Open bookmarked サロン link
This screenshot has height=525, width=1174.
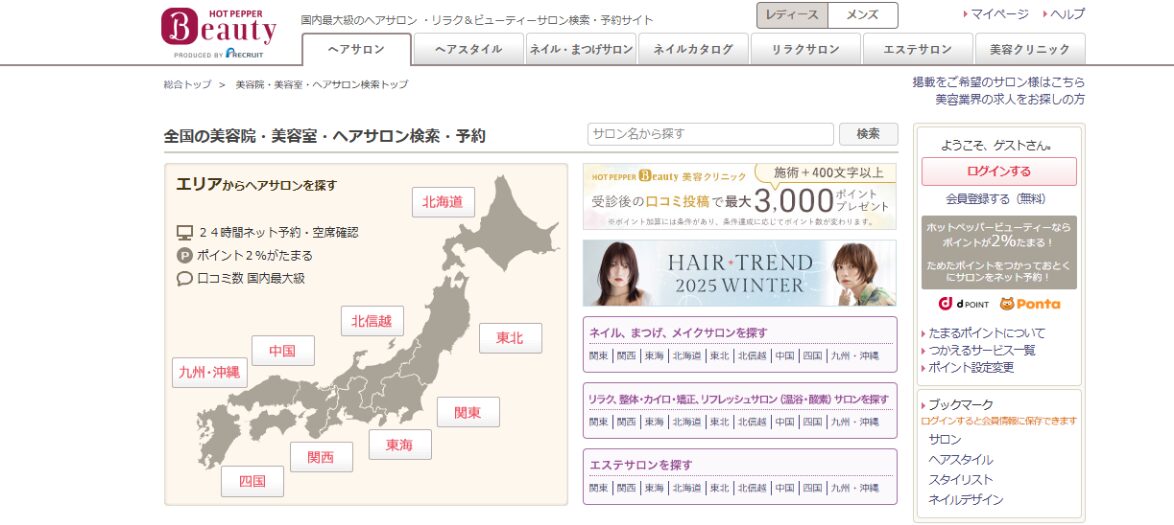[x=945, y=440]
